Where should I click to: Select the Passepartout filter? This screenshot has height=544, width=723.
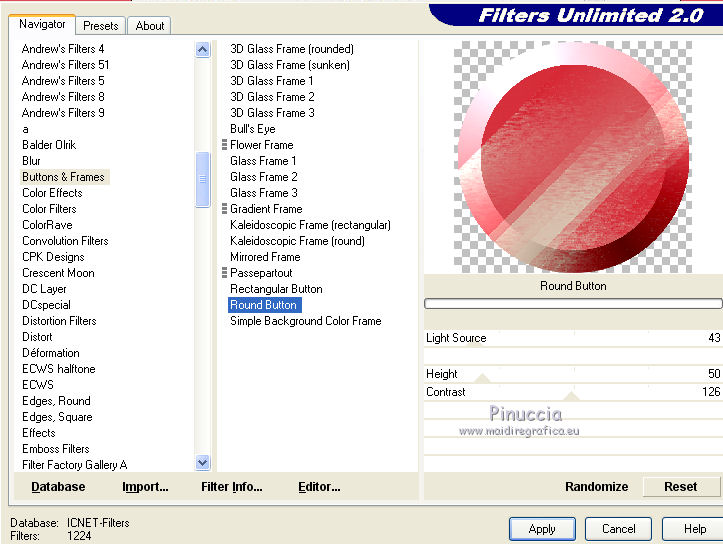pos(261,273)
